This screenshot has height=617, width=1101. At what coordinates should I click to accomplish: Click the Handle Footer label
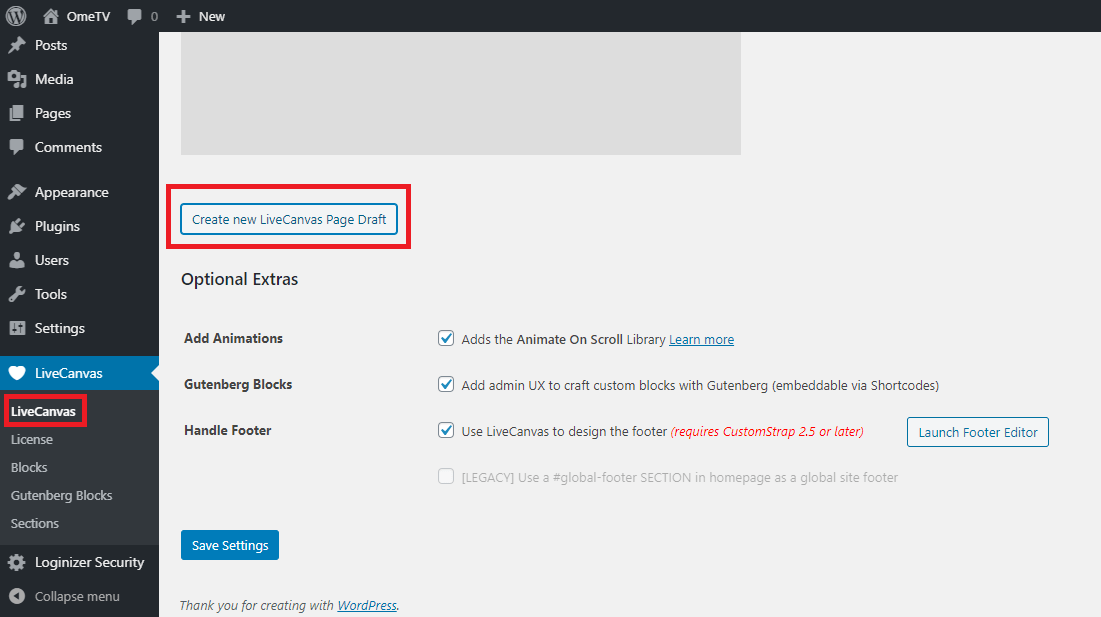pos(228,430)
